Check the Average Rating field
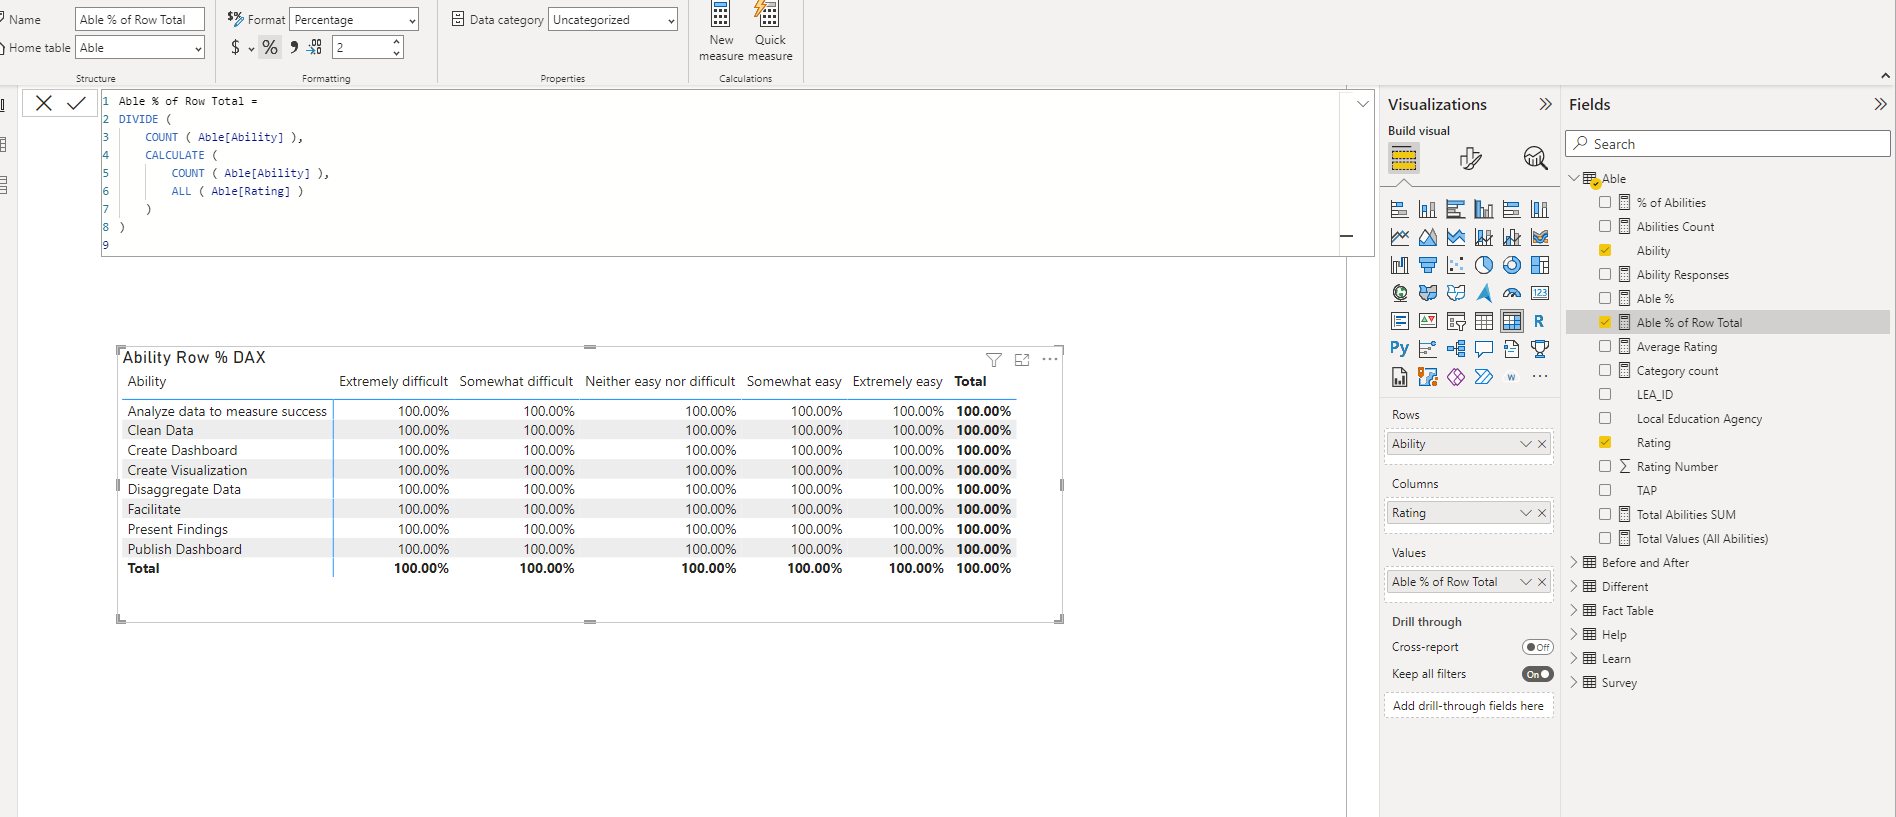Screen dimensions: 1896x817 click(1605, 346)
